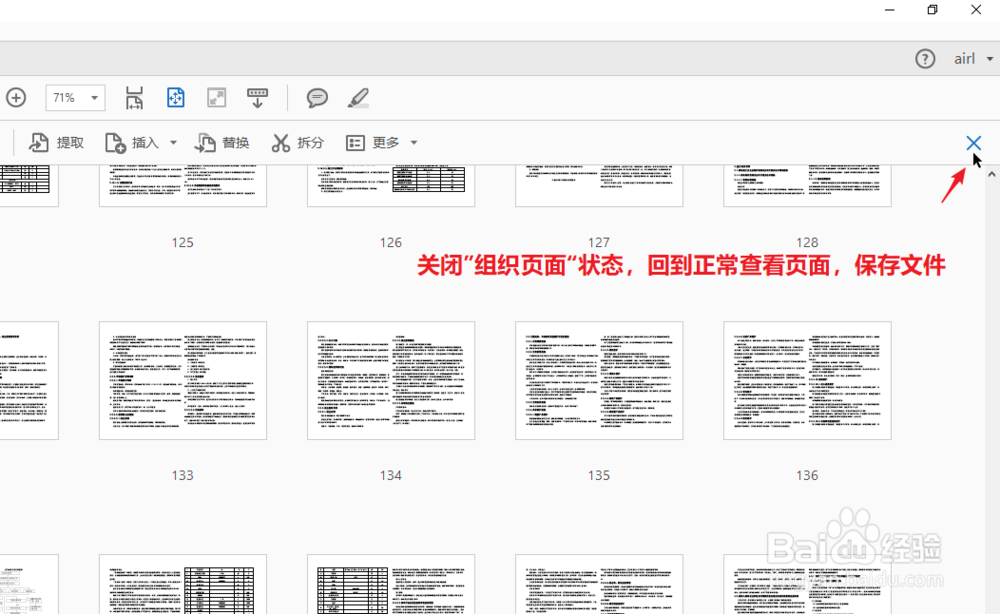The width and height of the screenshot is (1000, 614).
Task: Add a comment with speech bubble icon
Action: [317, 98]
